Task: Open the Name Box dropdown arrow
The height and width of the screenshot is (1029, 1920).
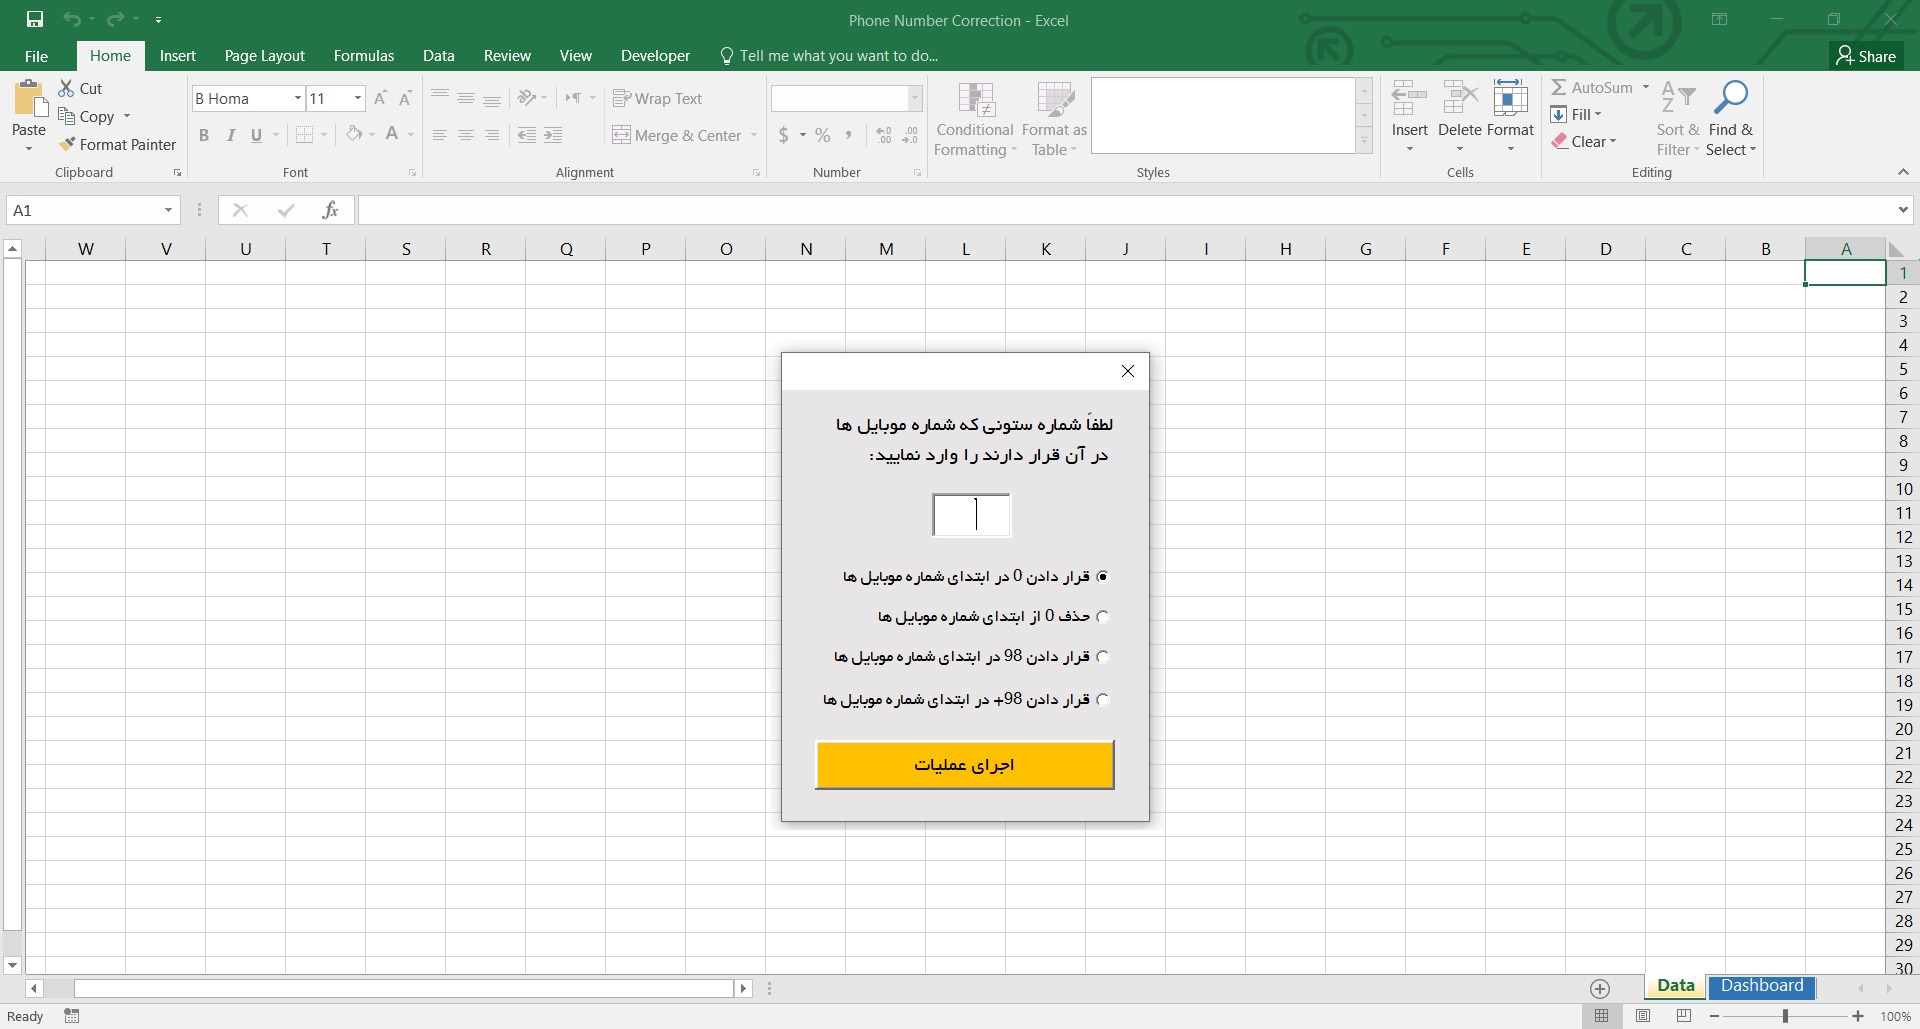Action: (168, 210)
